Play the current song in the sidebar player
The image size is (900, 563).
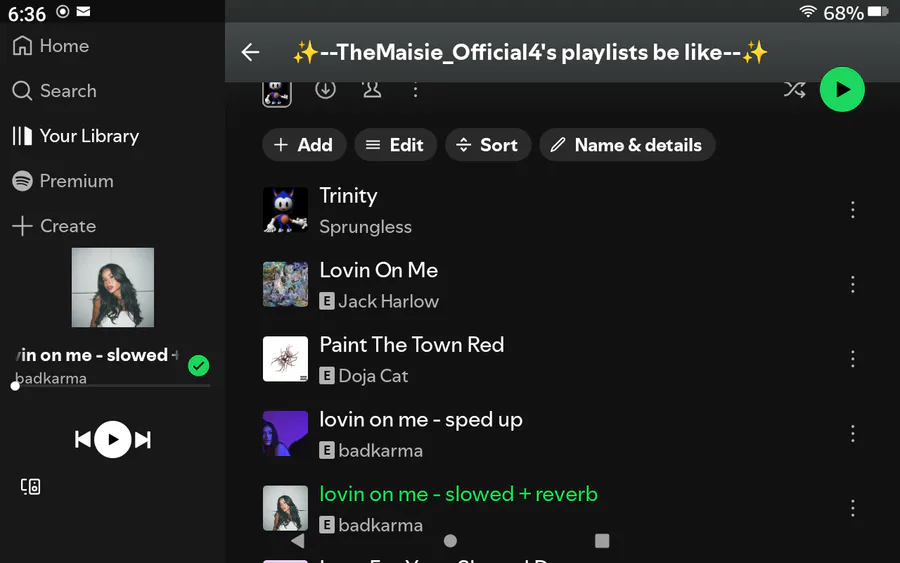[x=113, y=439]
